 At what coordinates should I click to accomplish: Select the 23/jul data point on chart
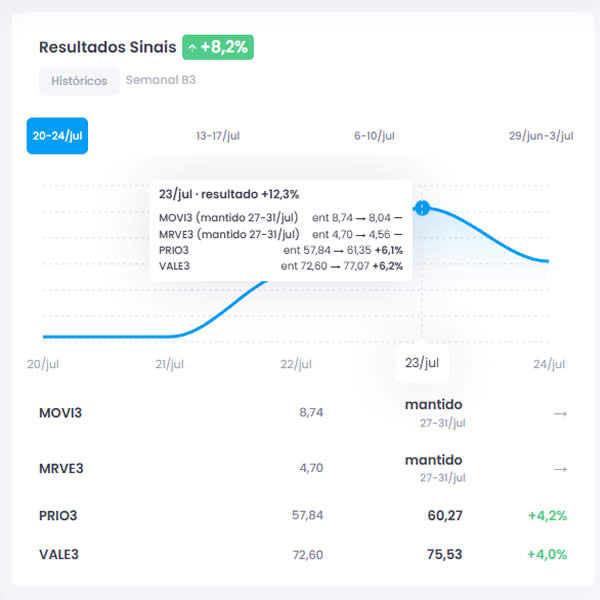point(422,208)
